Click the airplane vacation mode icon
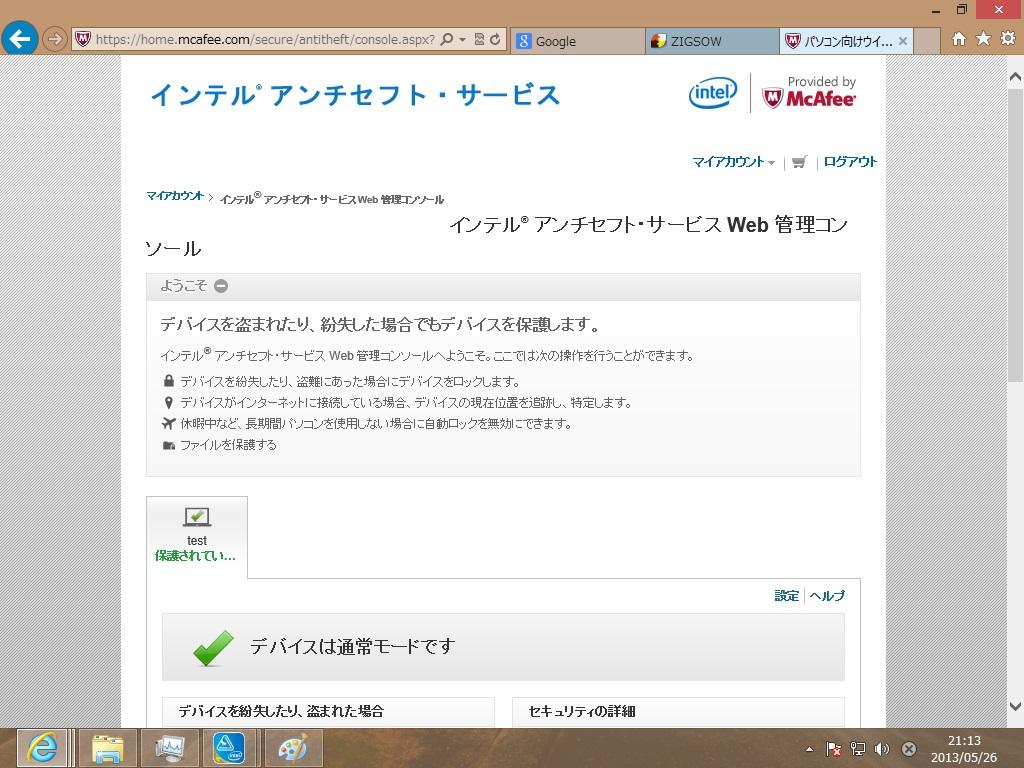 (x=168, y=423)
